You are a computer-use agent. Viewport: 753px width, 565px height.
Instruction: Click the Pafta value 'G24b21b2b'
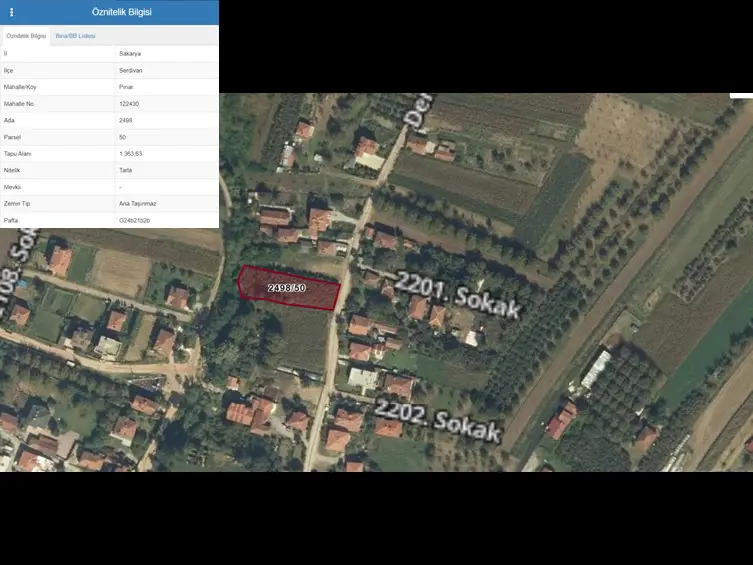click(x=134, y=221)
